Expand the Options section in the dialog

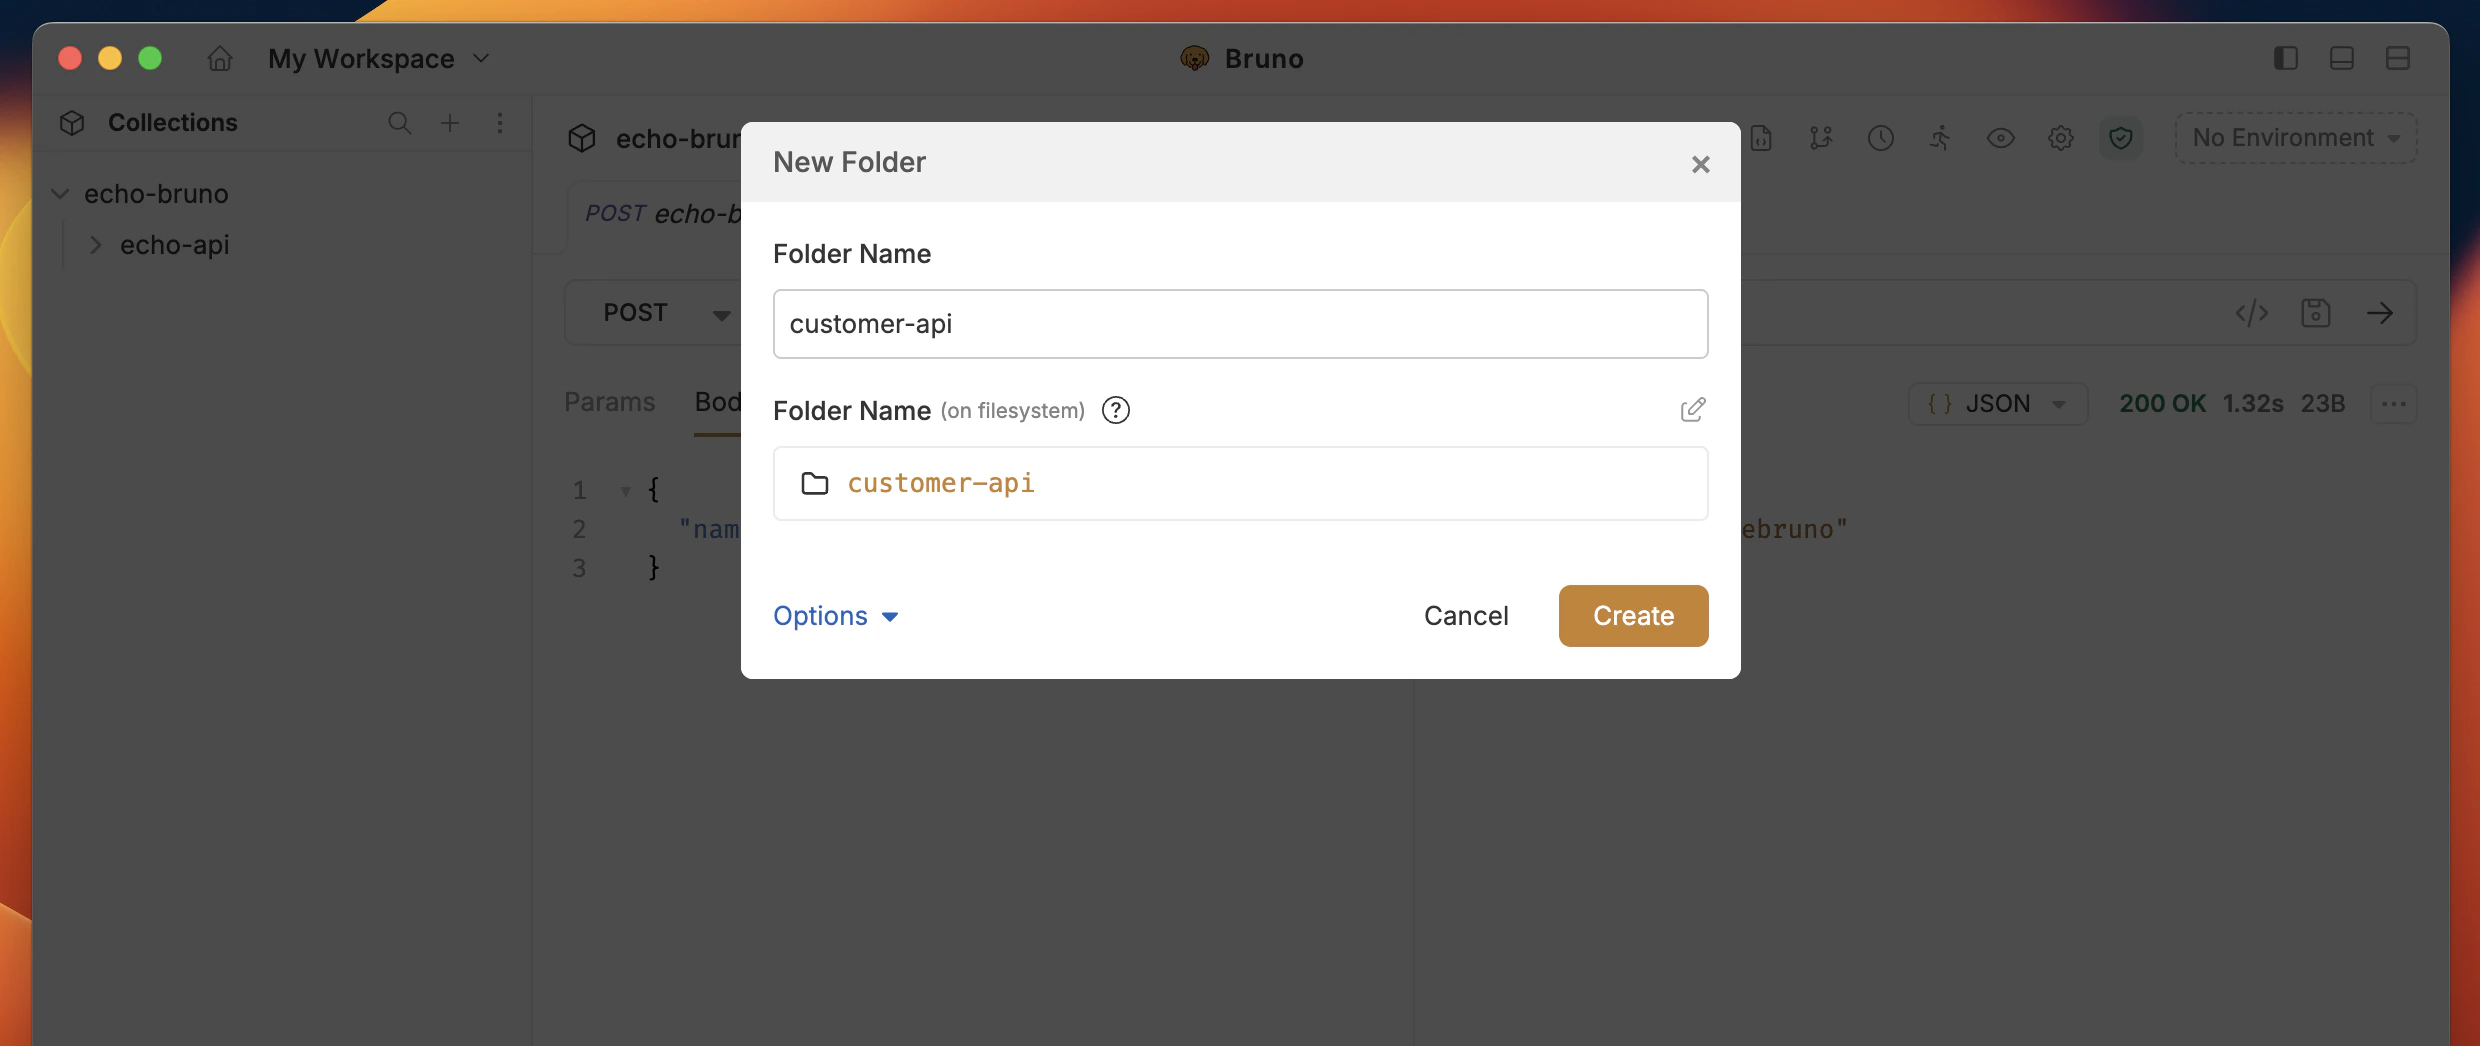(836, 616)
